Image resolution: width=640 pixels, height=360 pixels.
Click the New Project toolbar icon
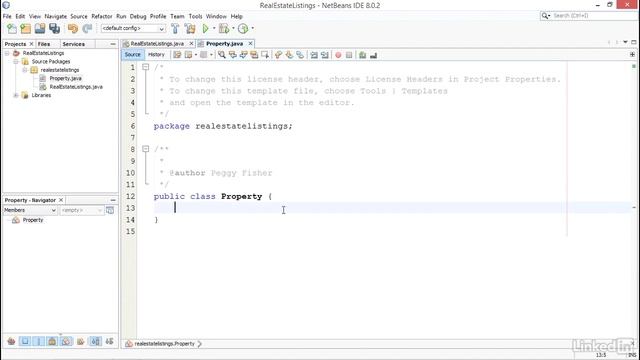point(26,29)
